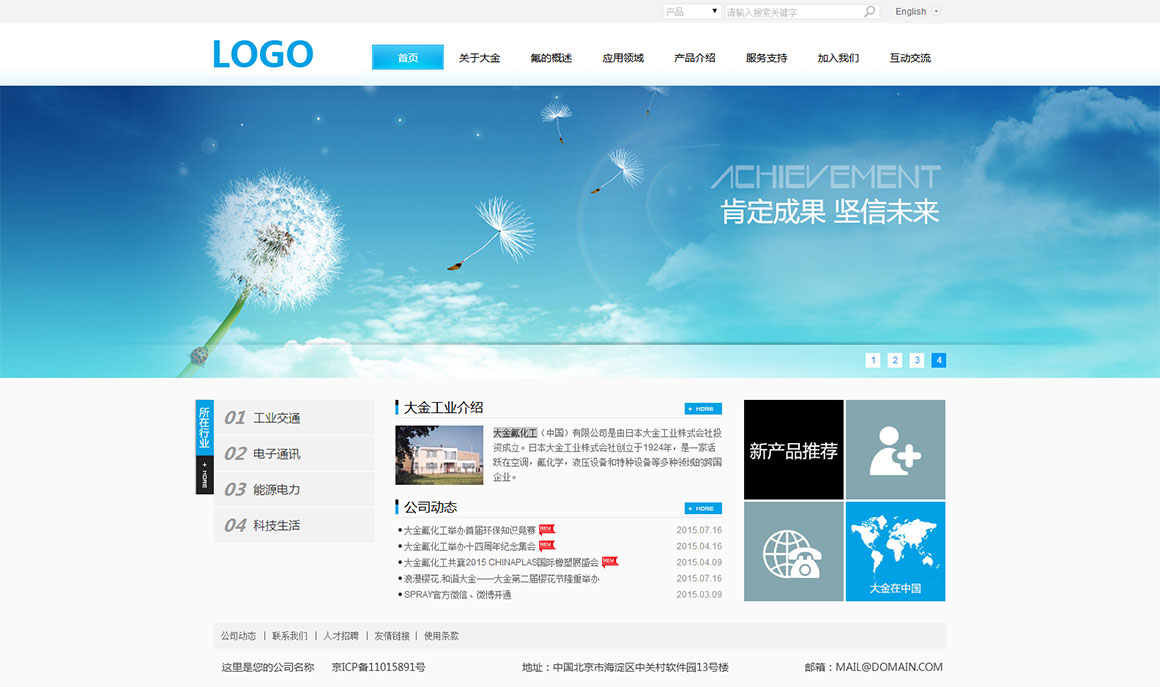Image resolution: width=1160 pixels, height=687 pixels.
Task: Switch to banner slide 1
Action: (873, 360)
